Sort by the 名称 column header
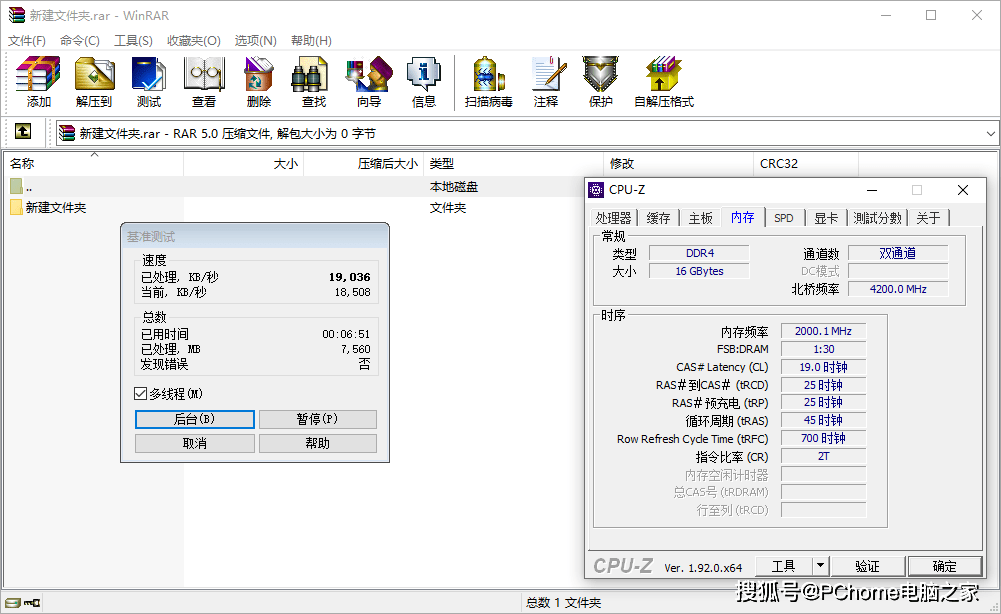Viewport: 1001px width, 614px height. [x=94, y=163]
